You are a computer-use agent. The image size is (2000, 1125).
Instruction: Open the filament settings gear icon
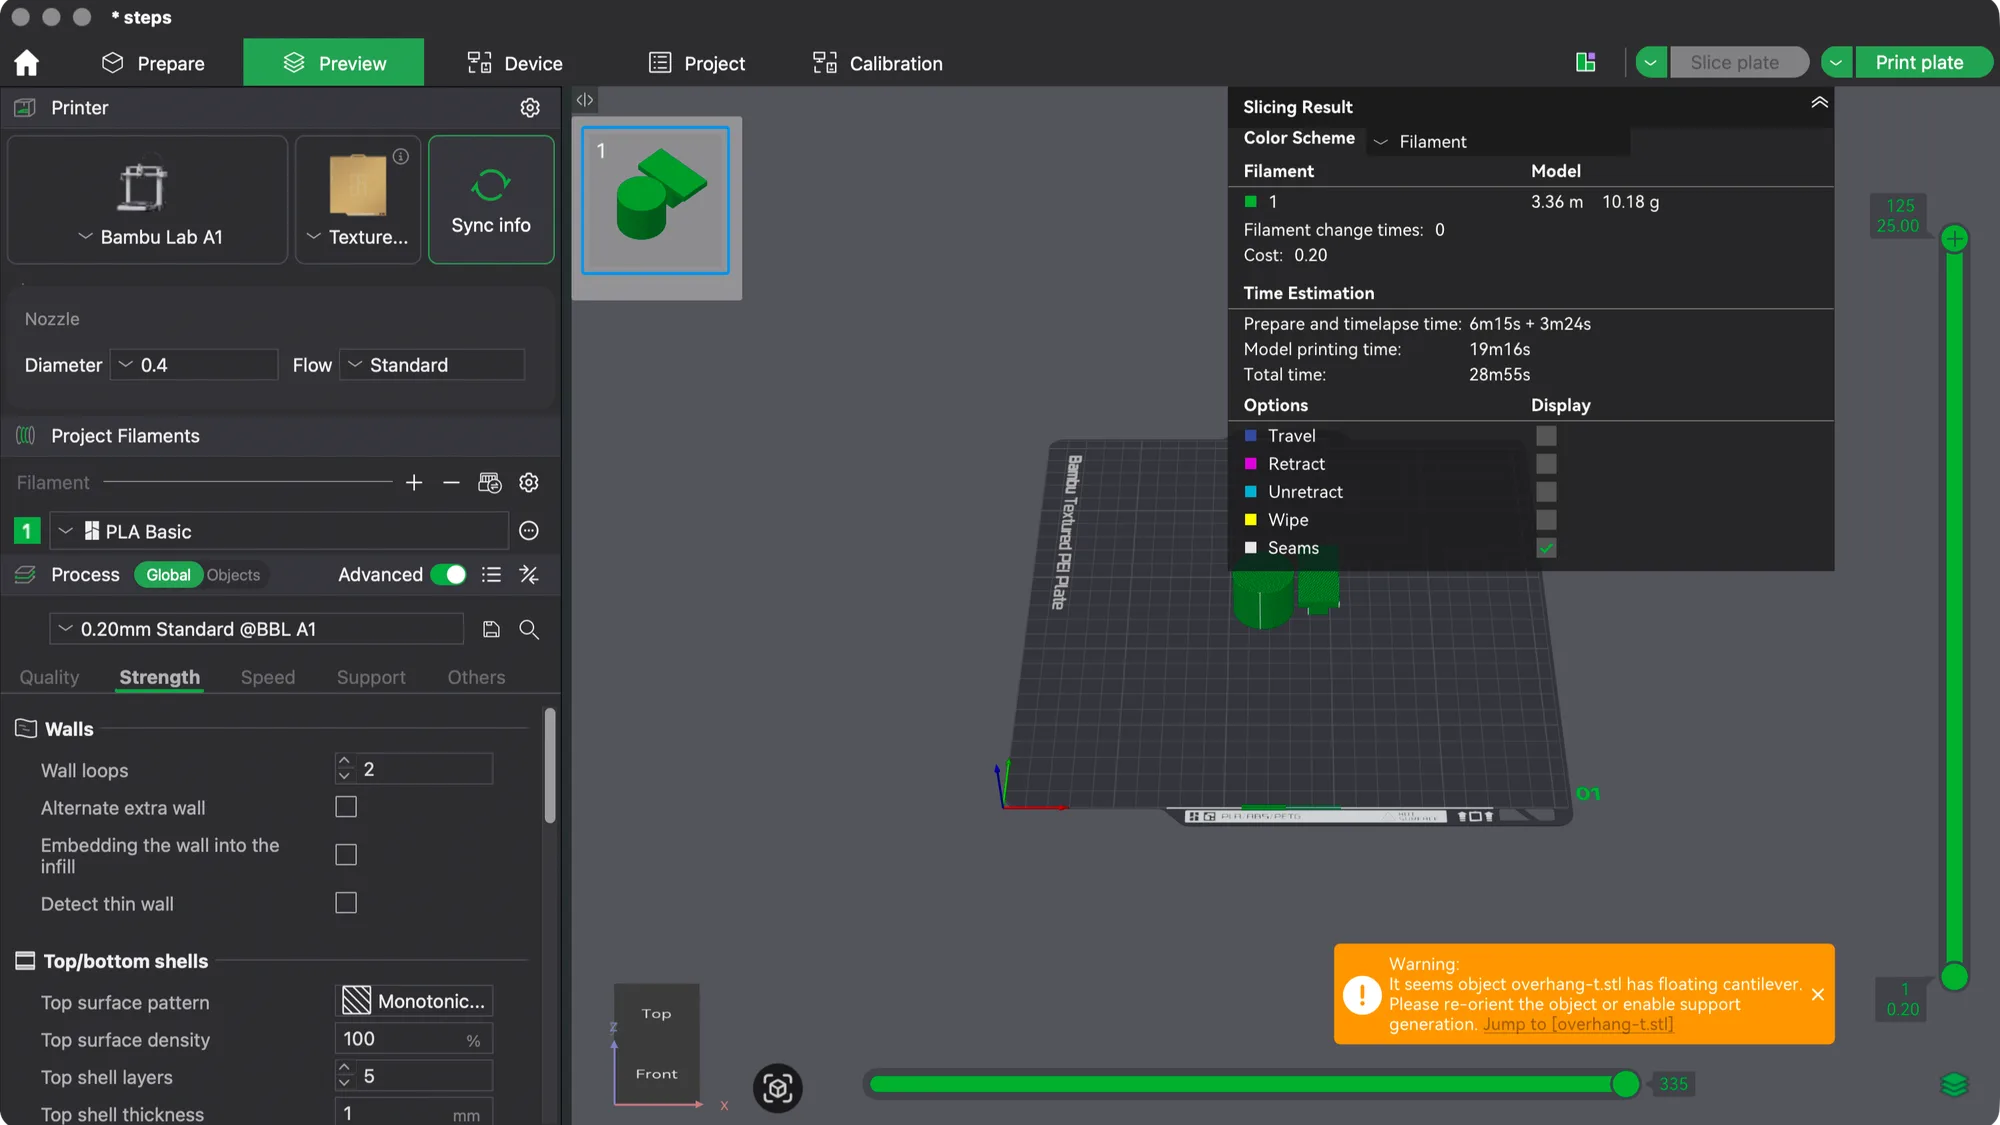(529, 483)
